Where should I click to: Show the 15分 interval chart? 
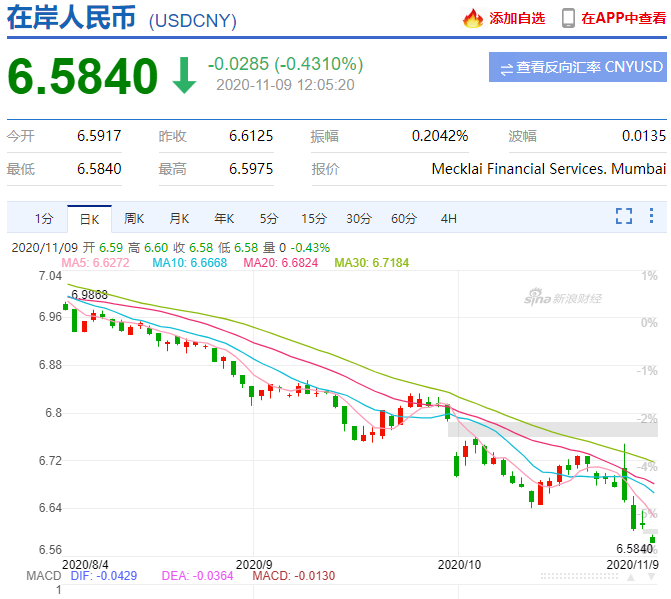pyautogui.click(x=314, y=218)
